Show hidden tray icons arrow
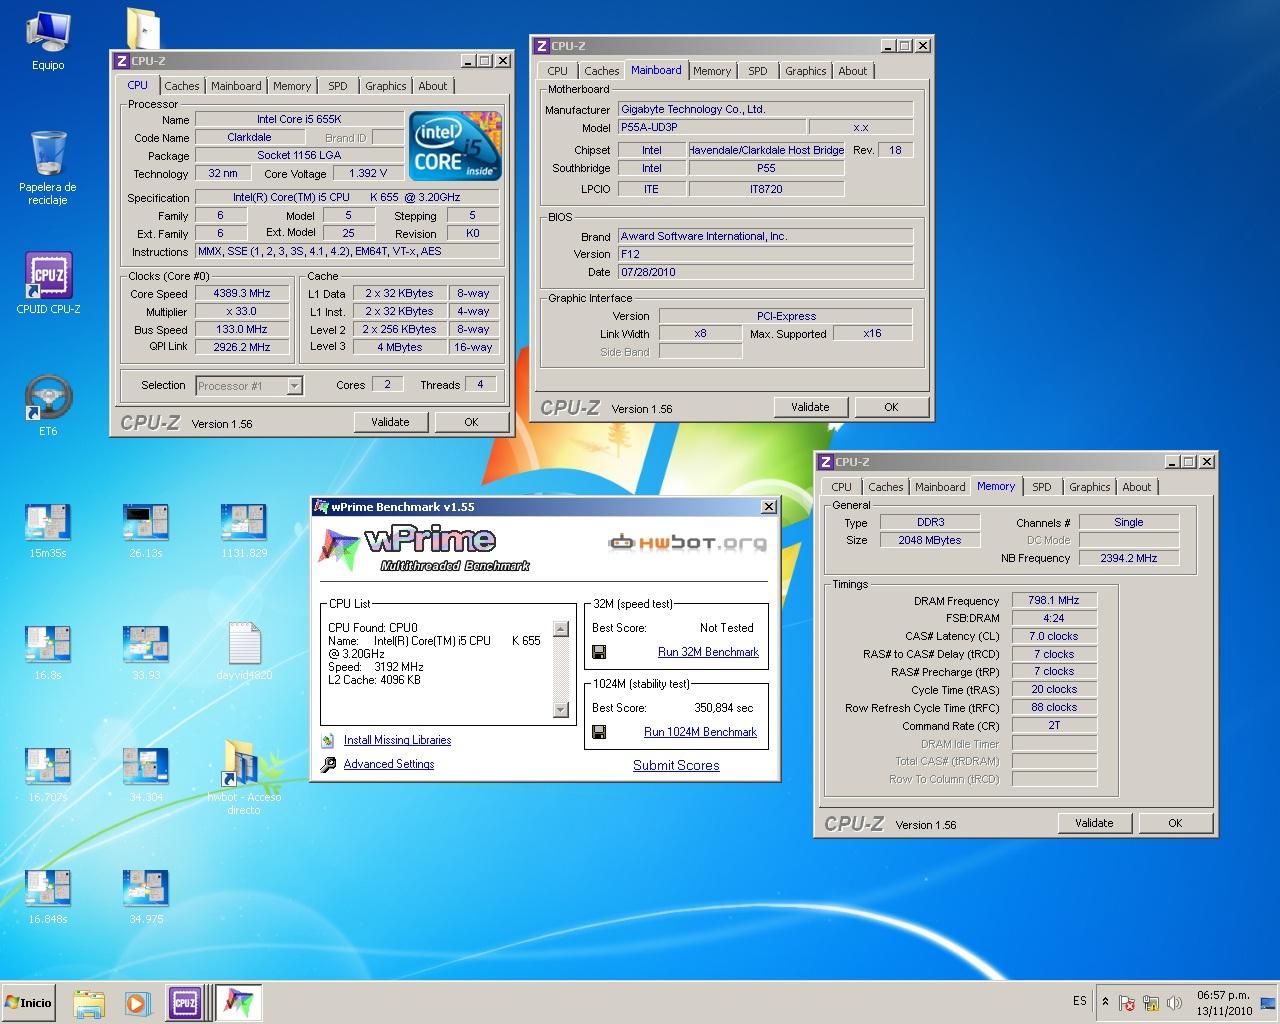 click(x=1105, y=1001)
